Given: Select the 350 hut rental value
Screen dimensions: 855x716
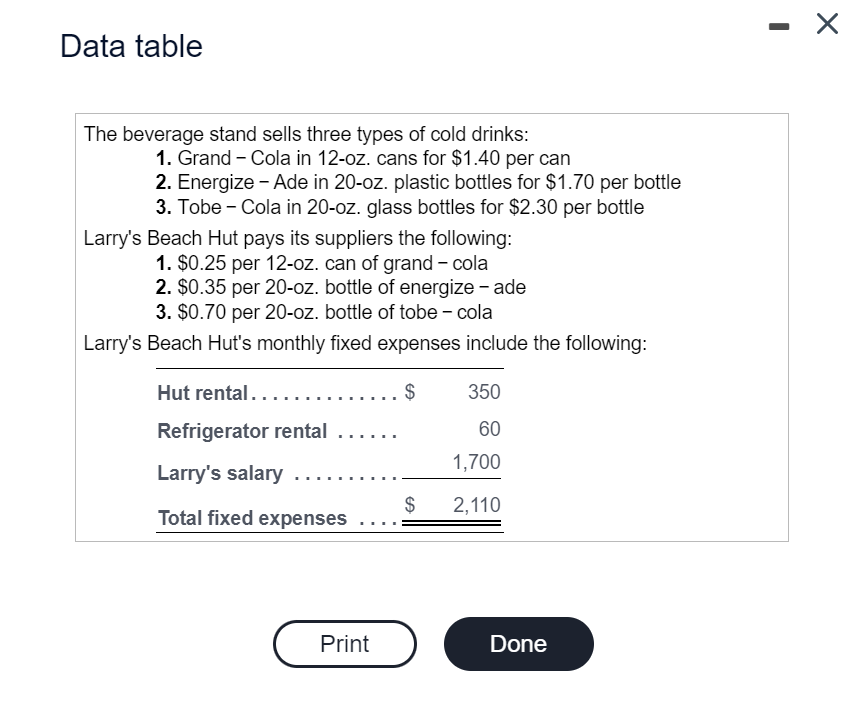Looking at the screenshot, I should (483, 392).
